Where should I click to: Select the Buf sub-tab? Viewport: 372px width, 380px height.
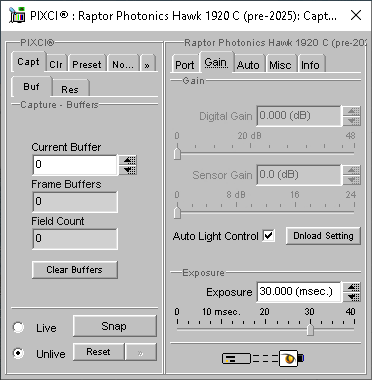point(32,87)
